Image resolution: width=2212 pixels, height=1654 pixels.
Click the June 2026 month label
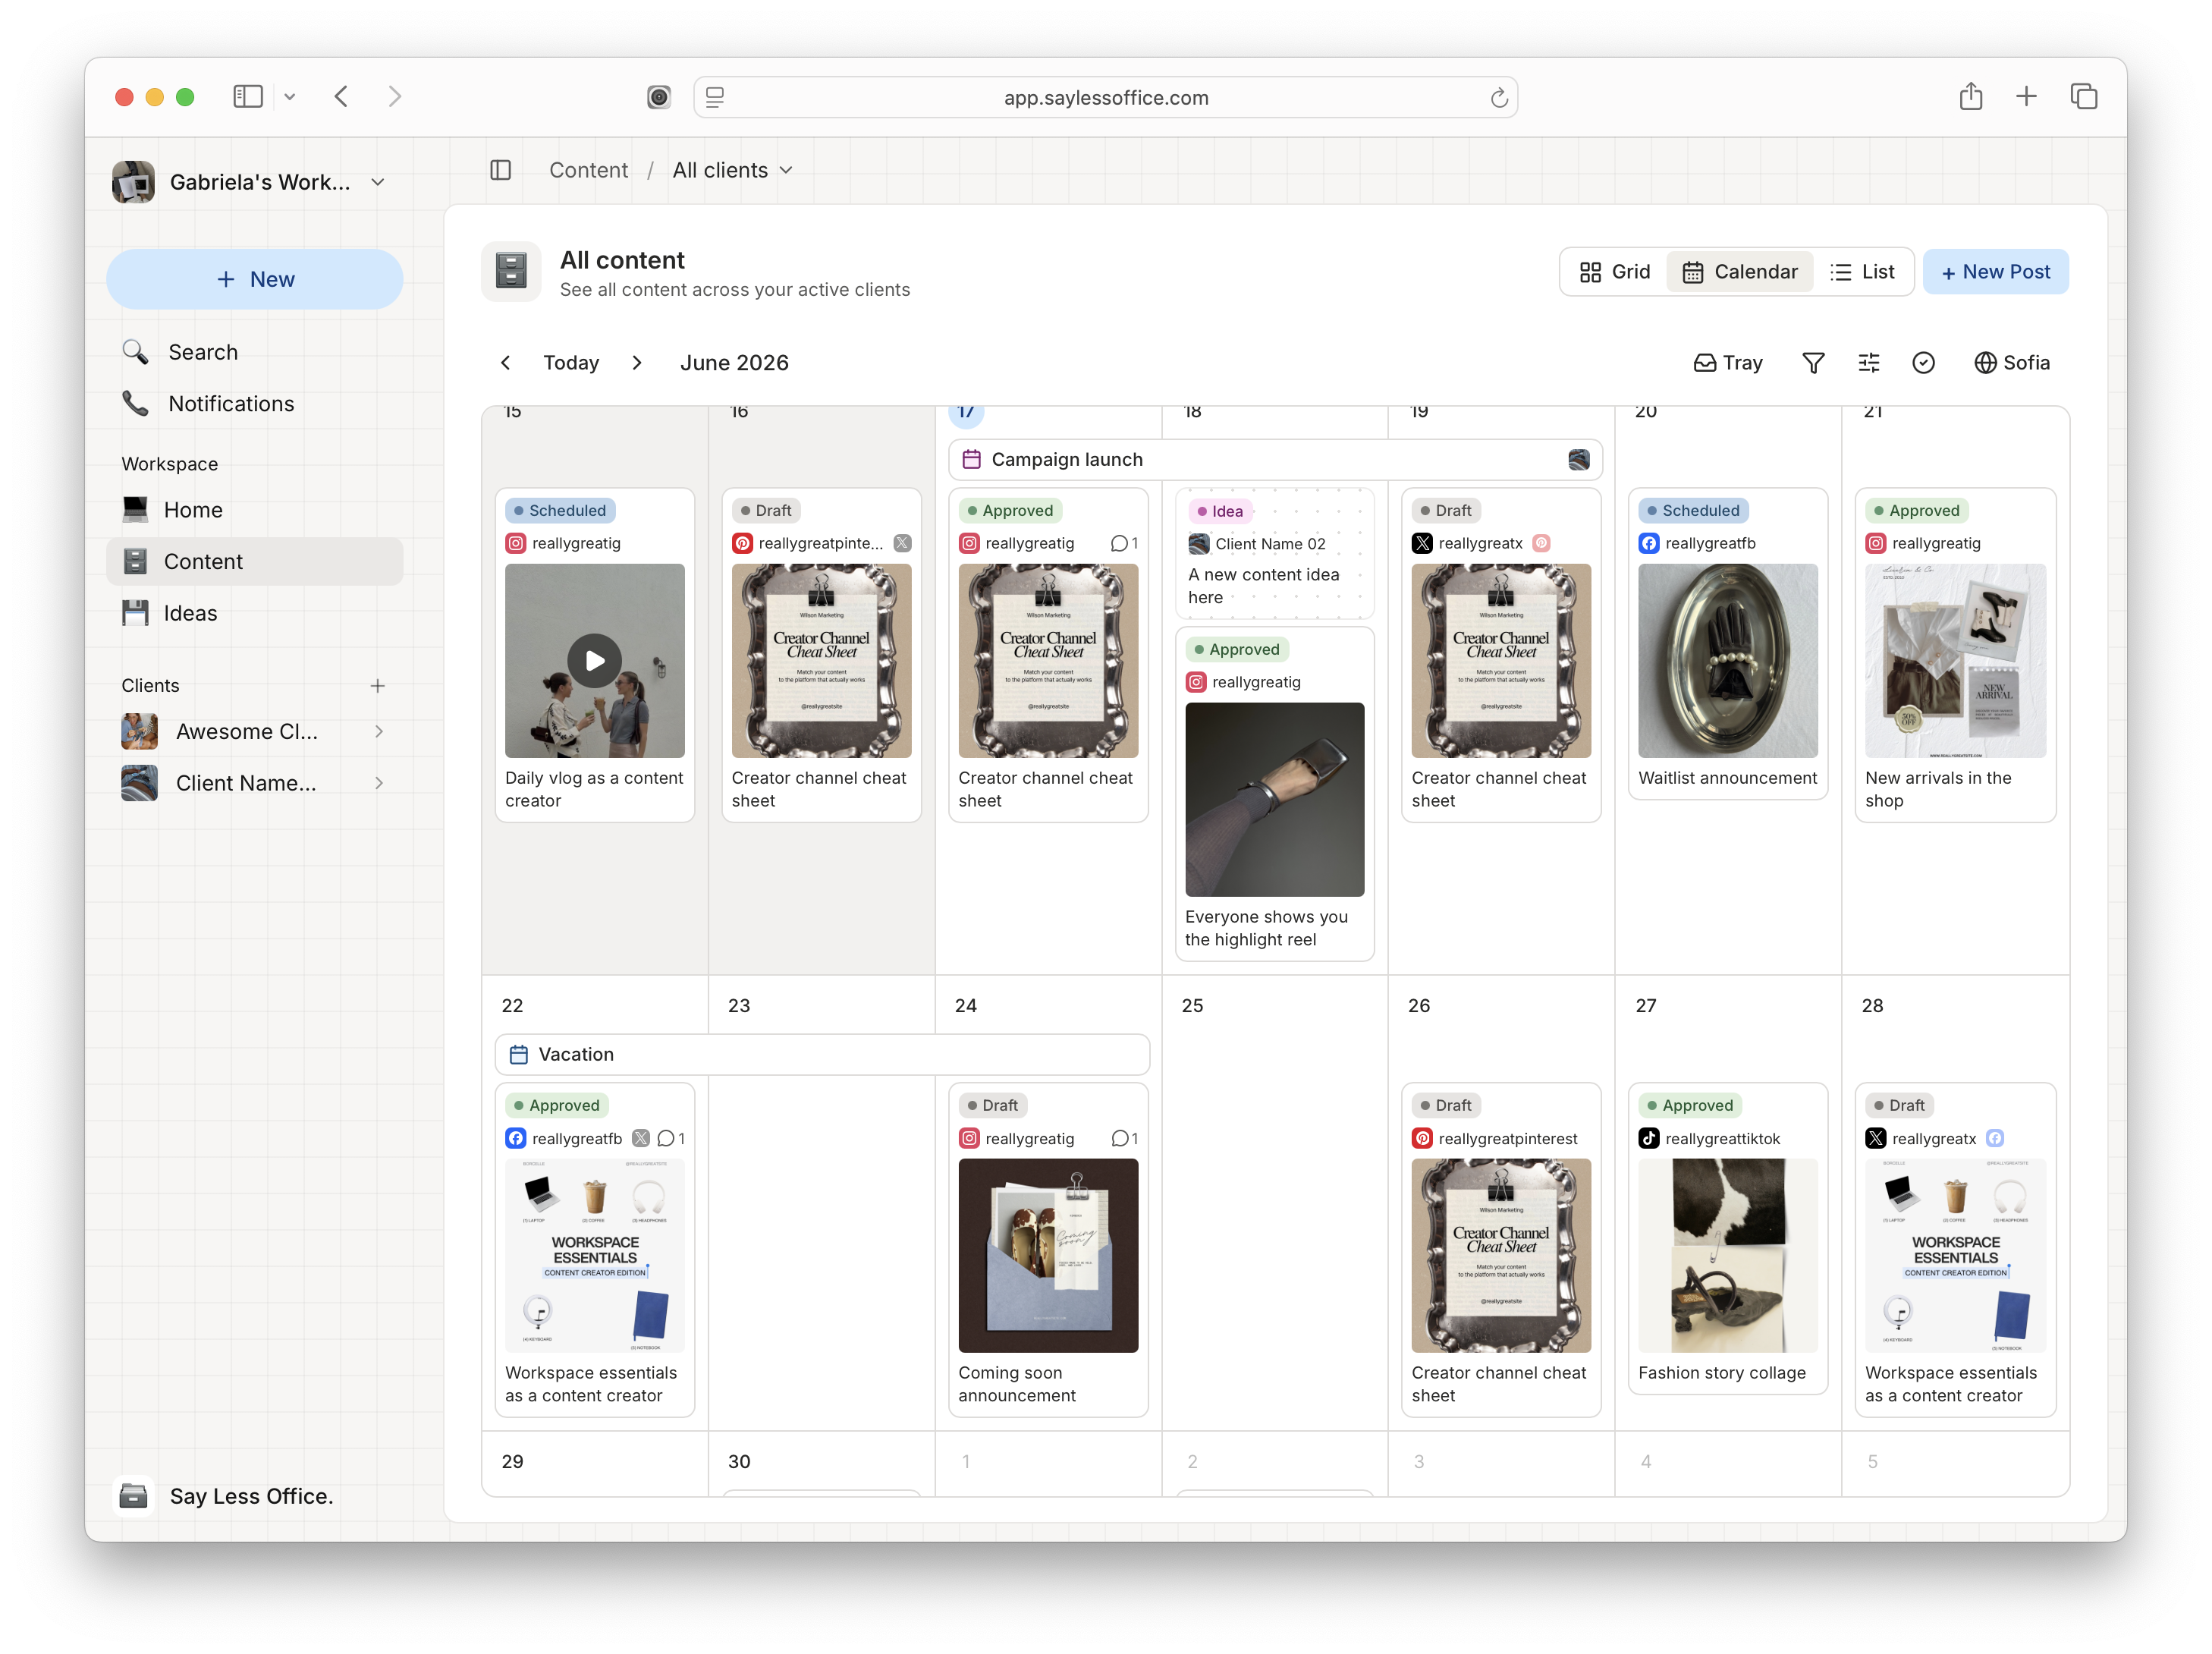tap(734, 363)
